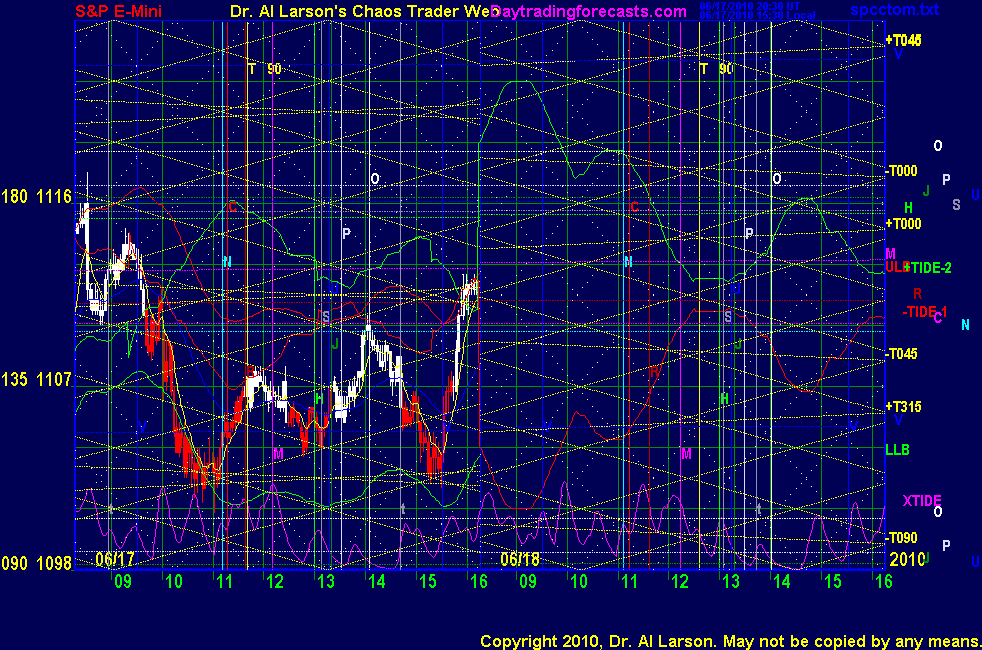
Task: Select the 'S&P E-Mini' chart title
Action: coord(118,11)
